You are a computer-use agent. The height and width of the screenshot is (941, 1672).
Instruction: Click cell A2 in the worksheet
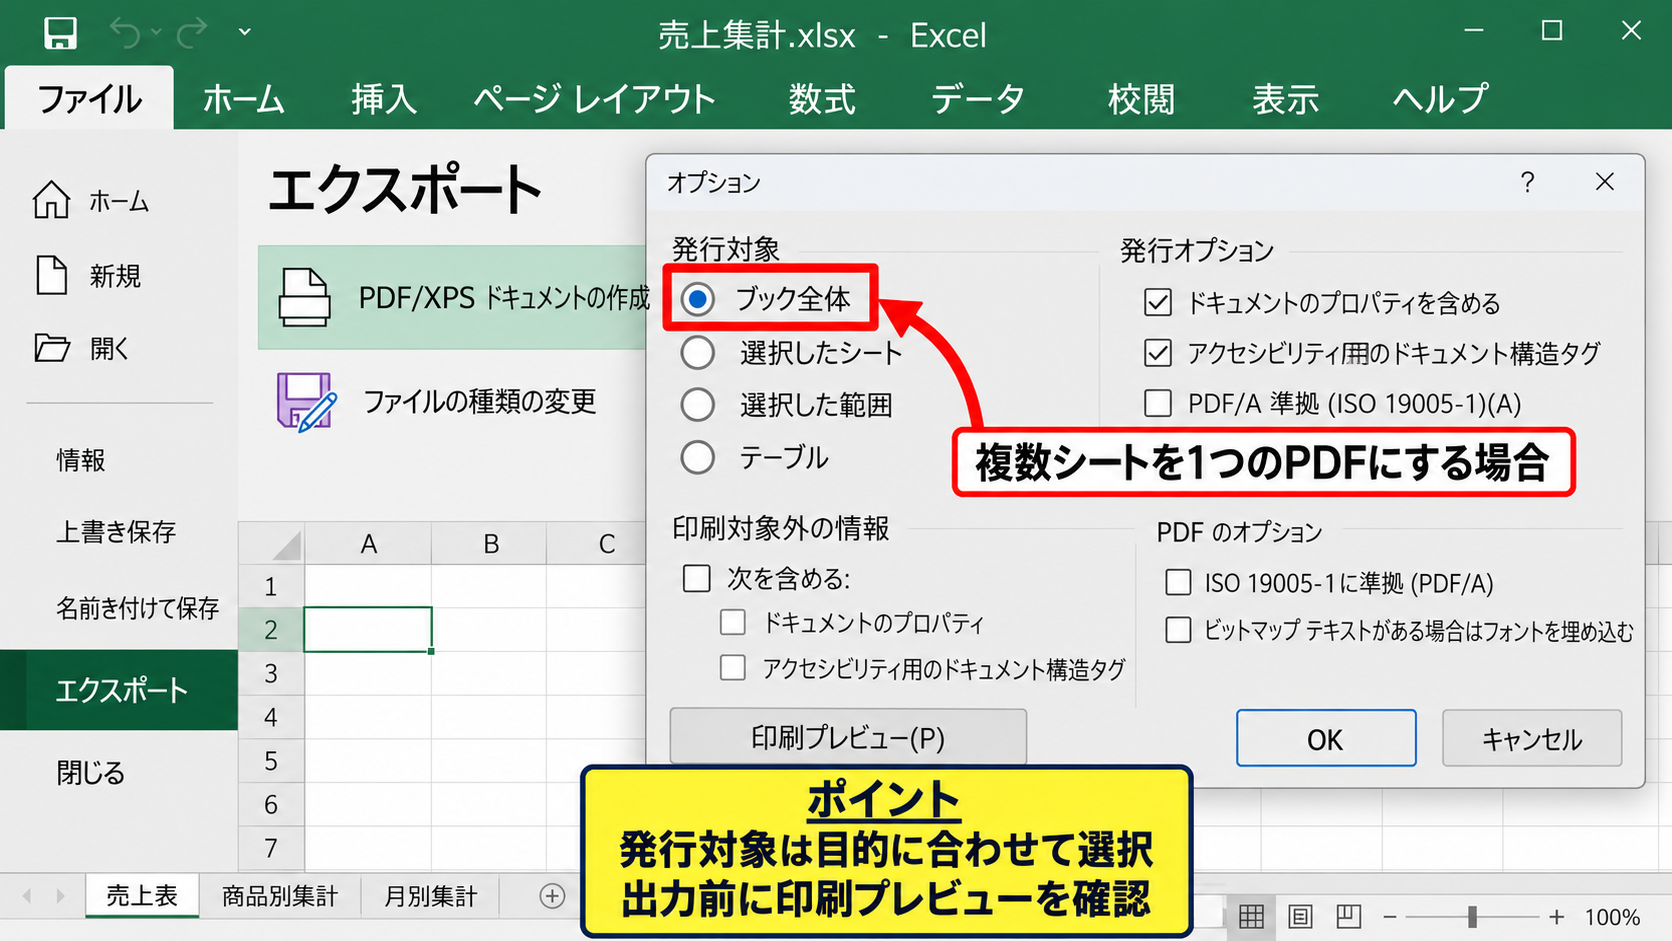pyautogui.click(x=368, y=629)
